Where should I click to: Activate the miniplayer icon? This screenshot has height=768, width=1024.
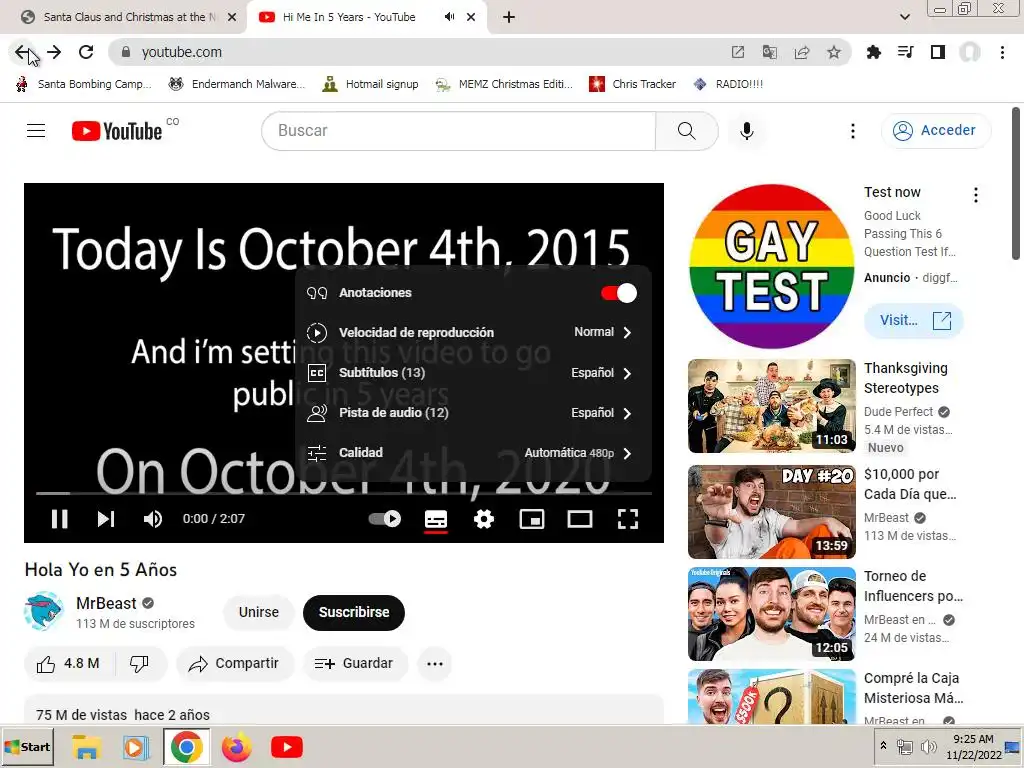pos(532,519)
